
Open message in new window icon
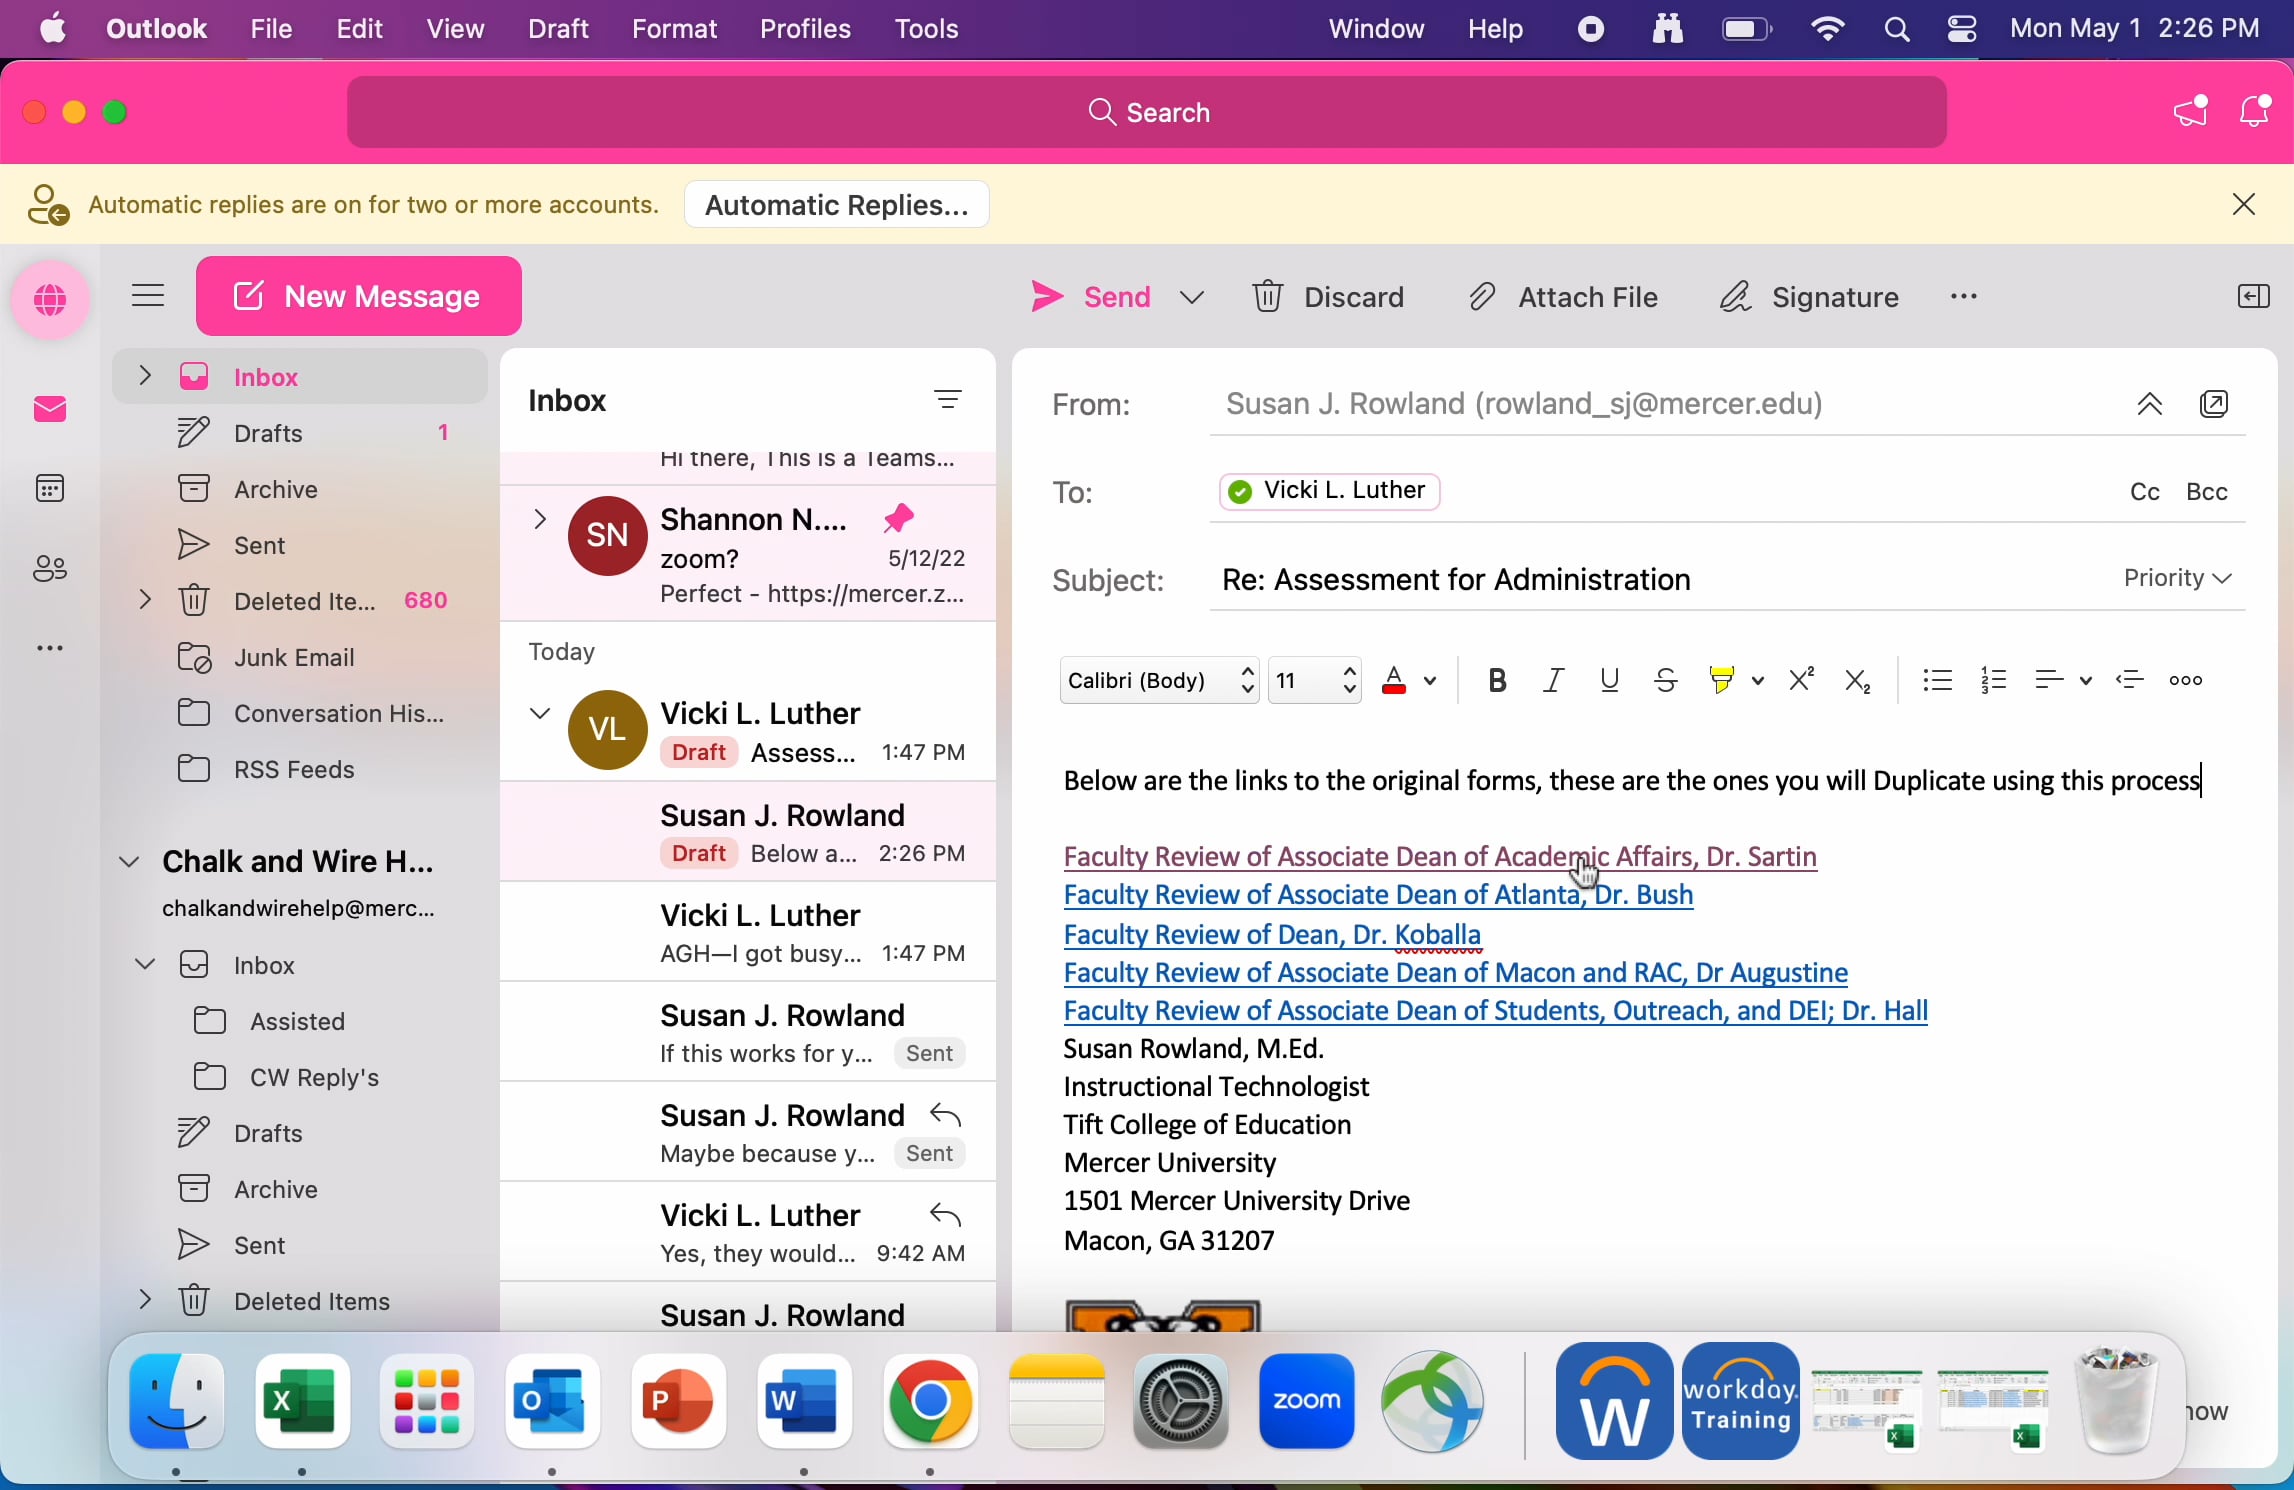pyautogui.click(x=2214, y=404)
